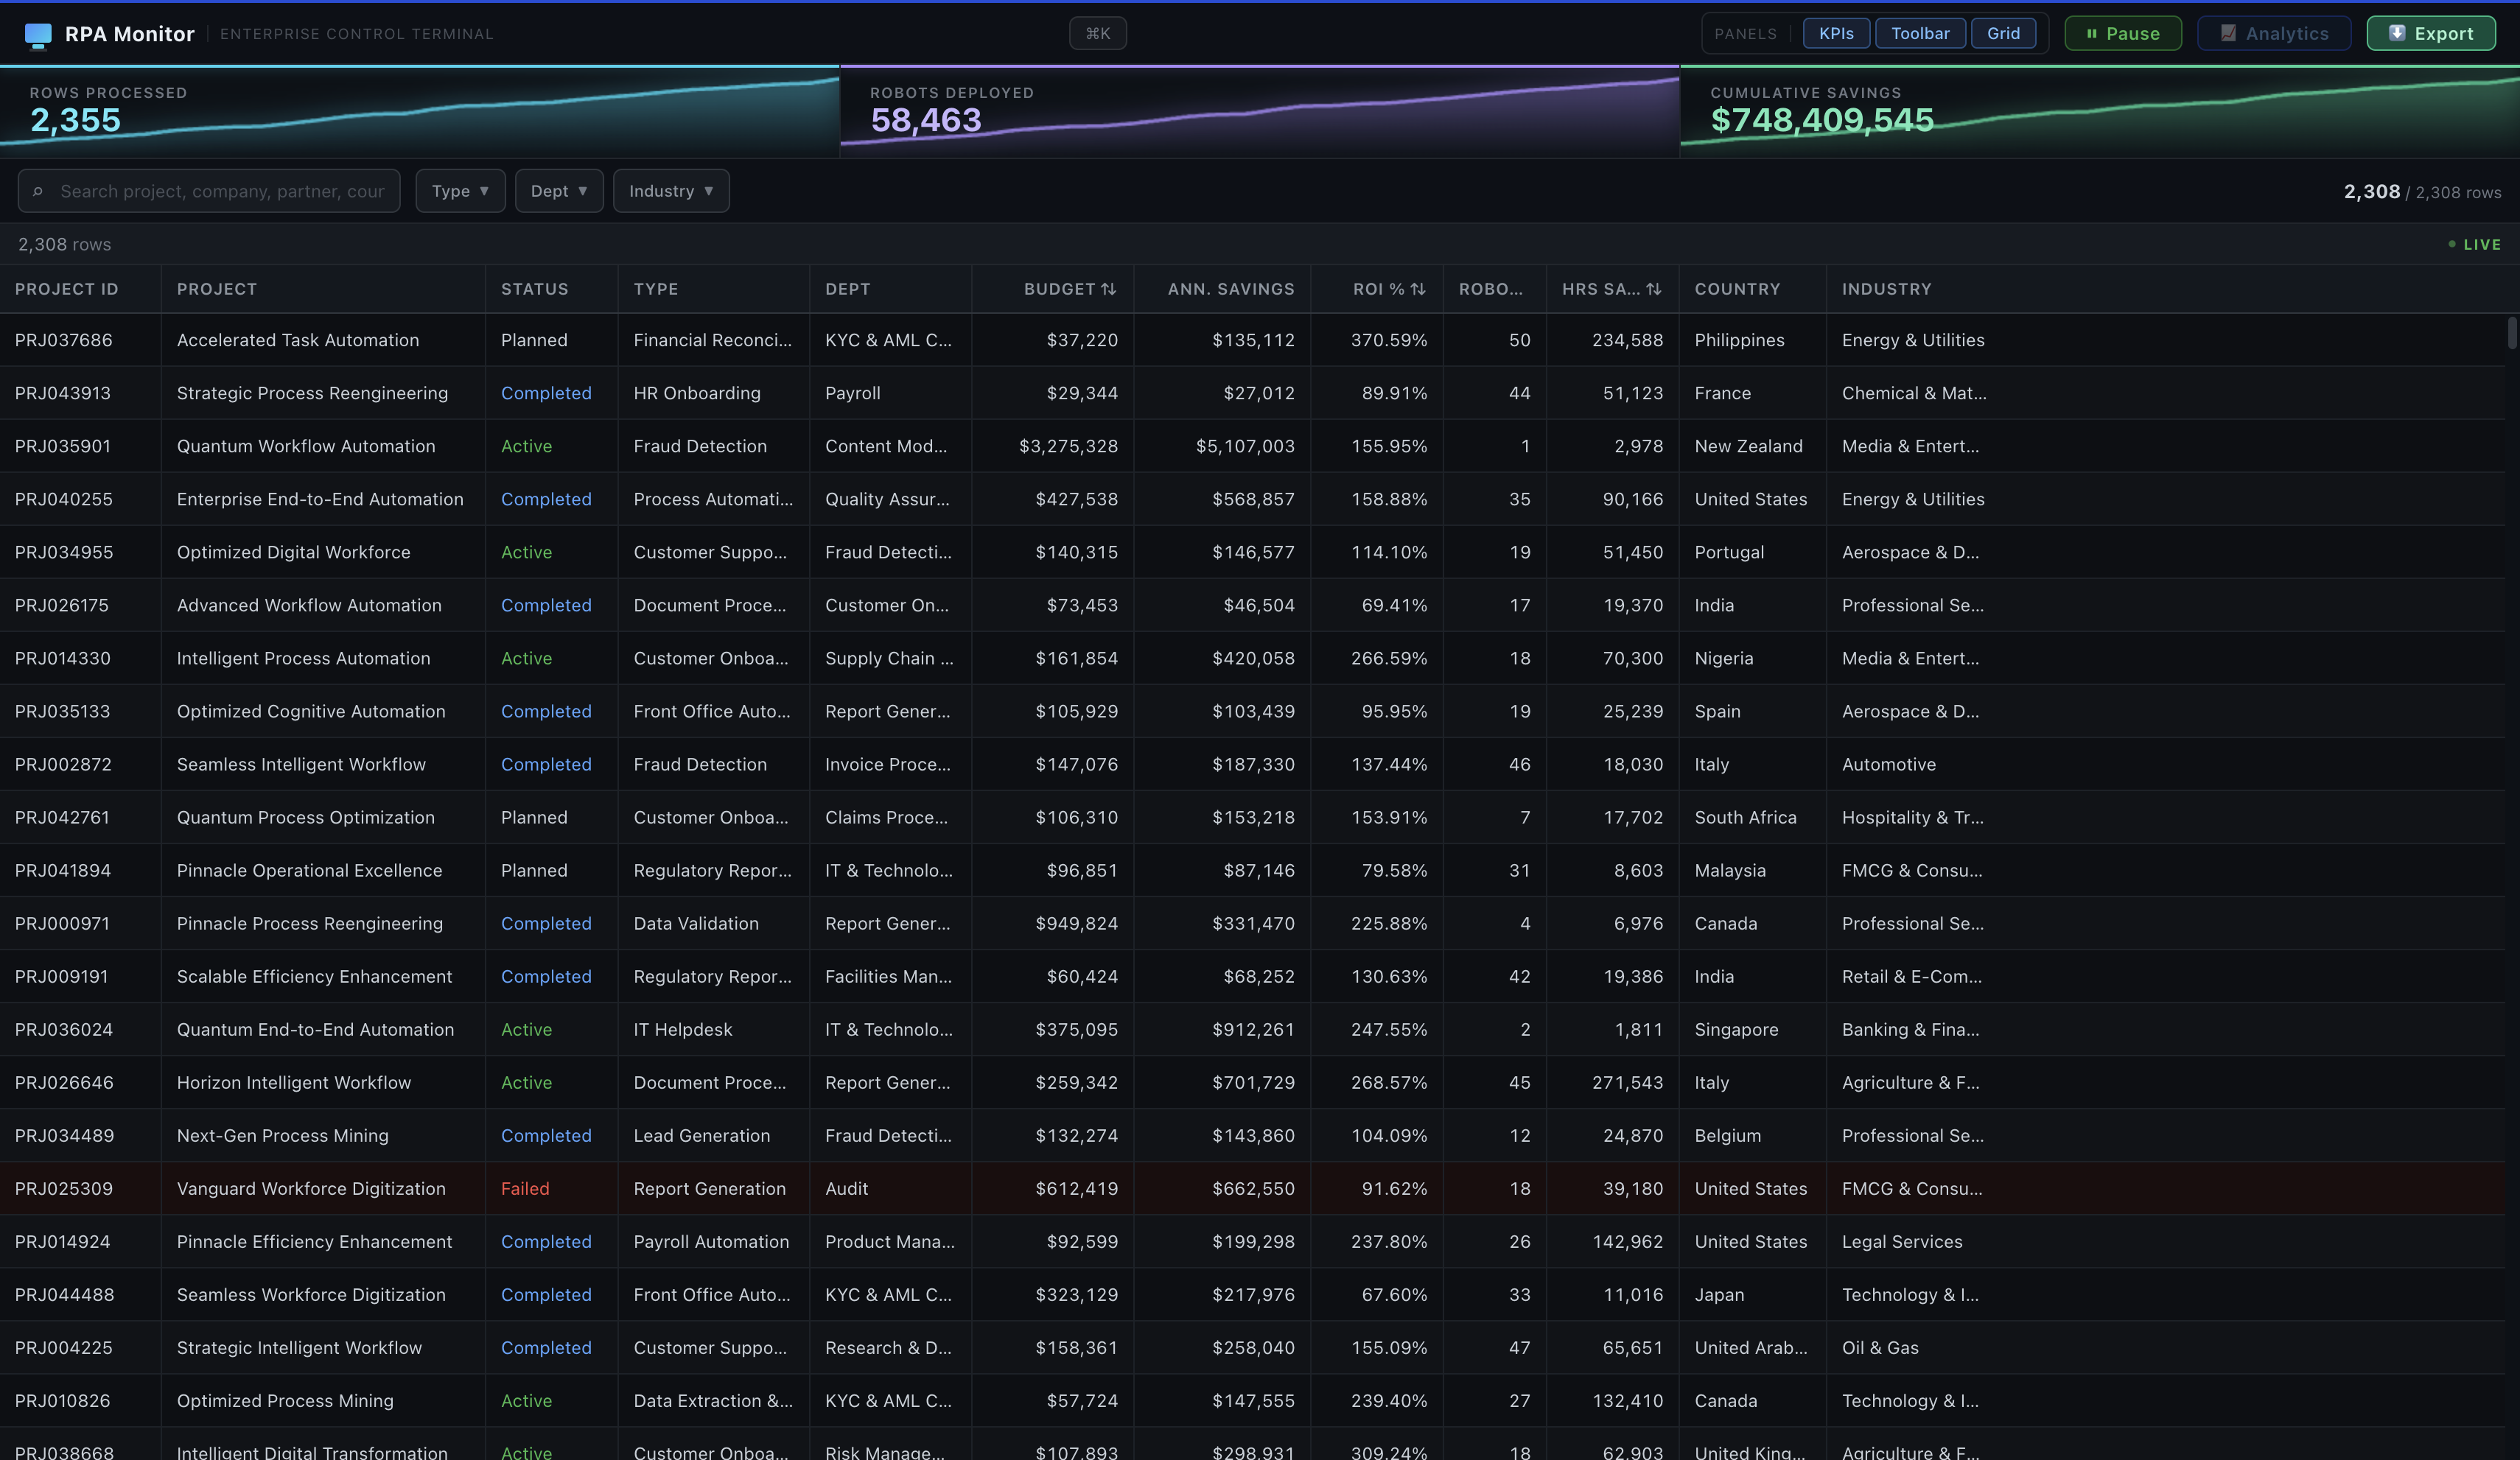Click Planned status of PRJ042761
The image size is (2520, 1460).
point(534,817)
